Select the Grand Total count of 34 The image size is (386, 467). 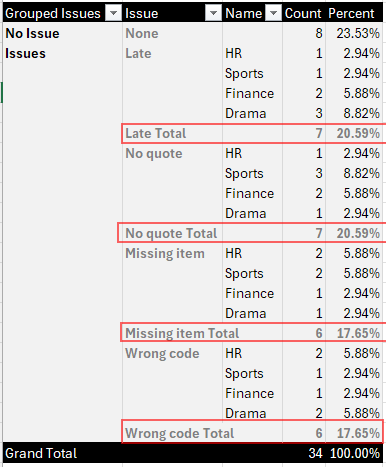click(x=315, y=453)
